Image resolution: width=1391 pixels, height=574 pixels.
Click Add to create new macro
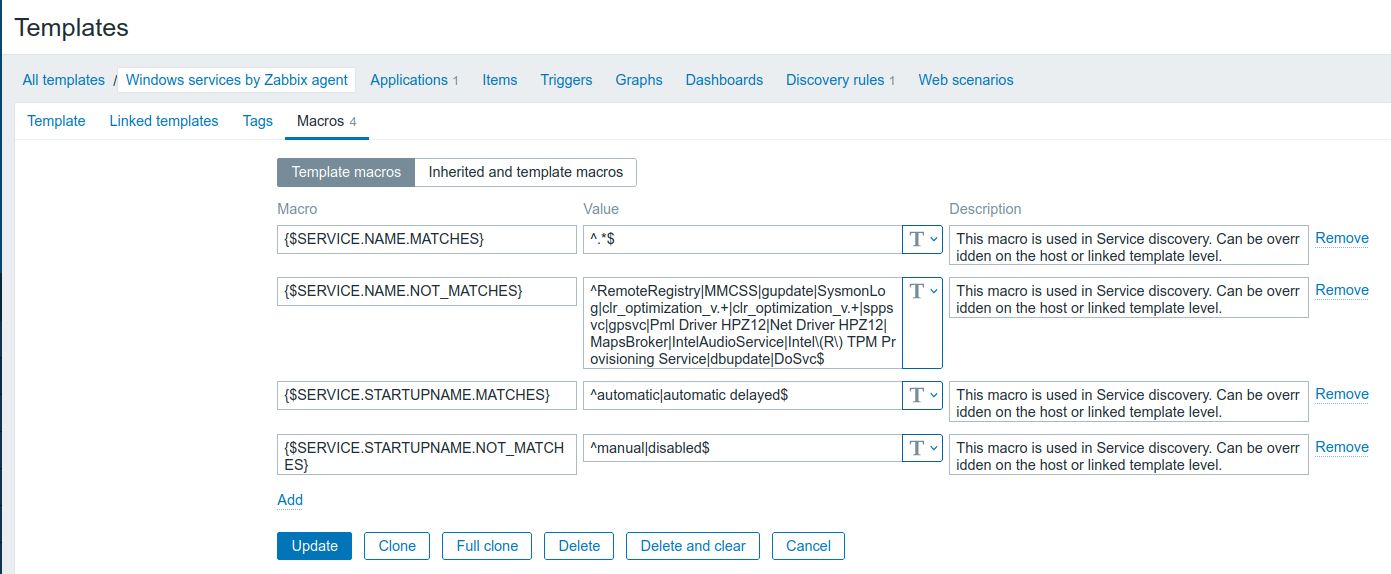[x=290, y=500]
